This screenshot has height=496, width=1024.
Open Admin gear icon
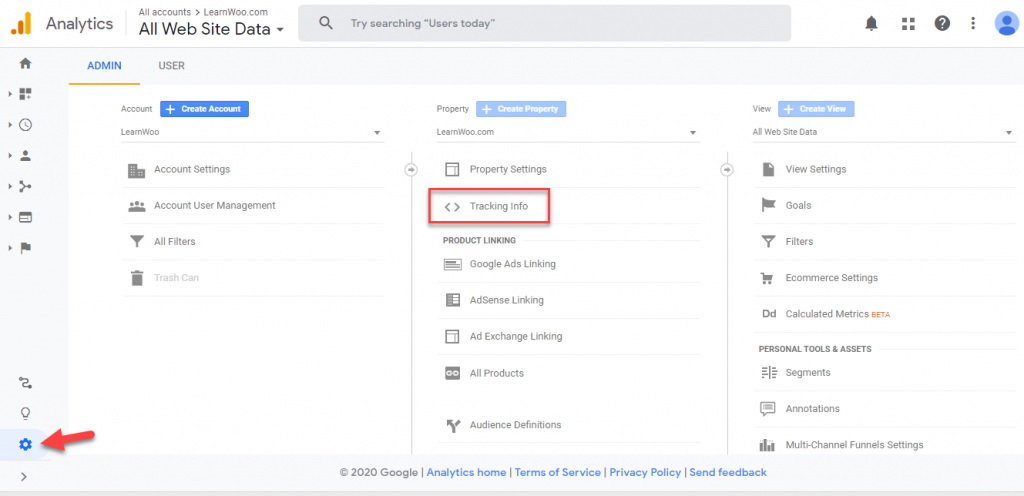click(x=25, y=444)
